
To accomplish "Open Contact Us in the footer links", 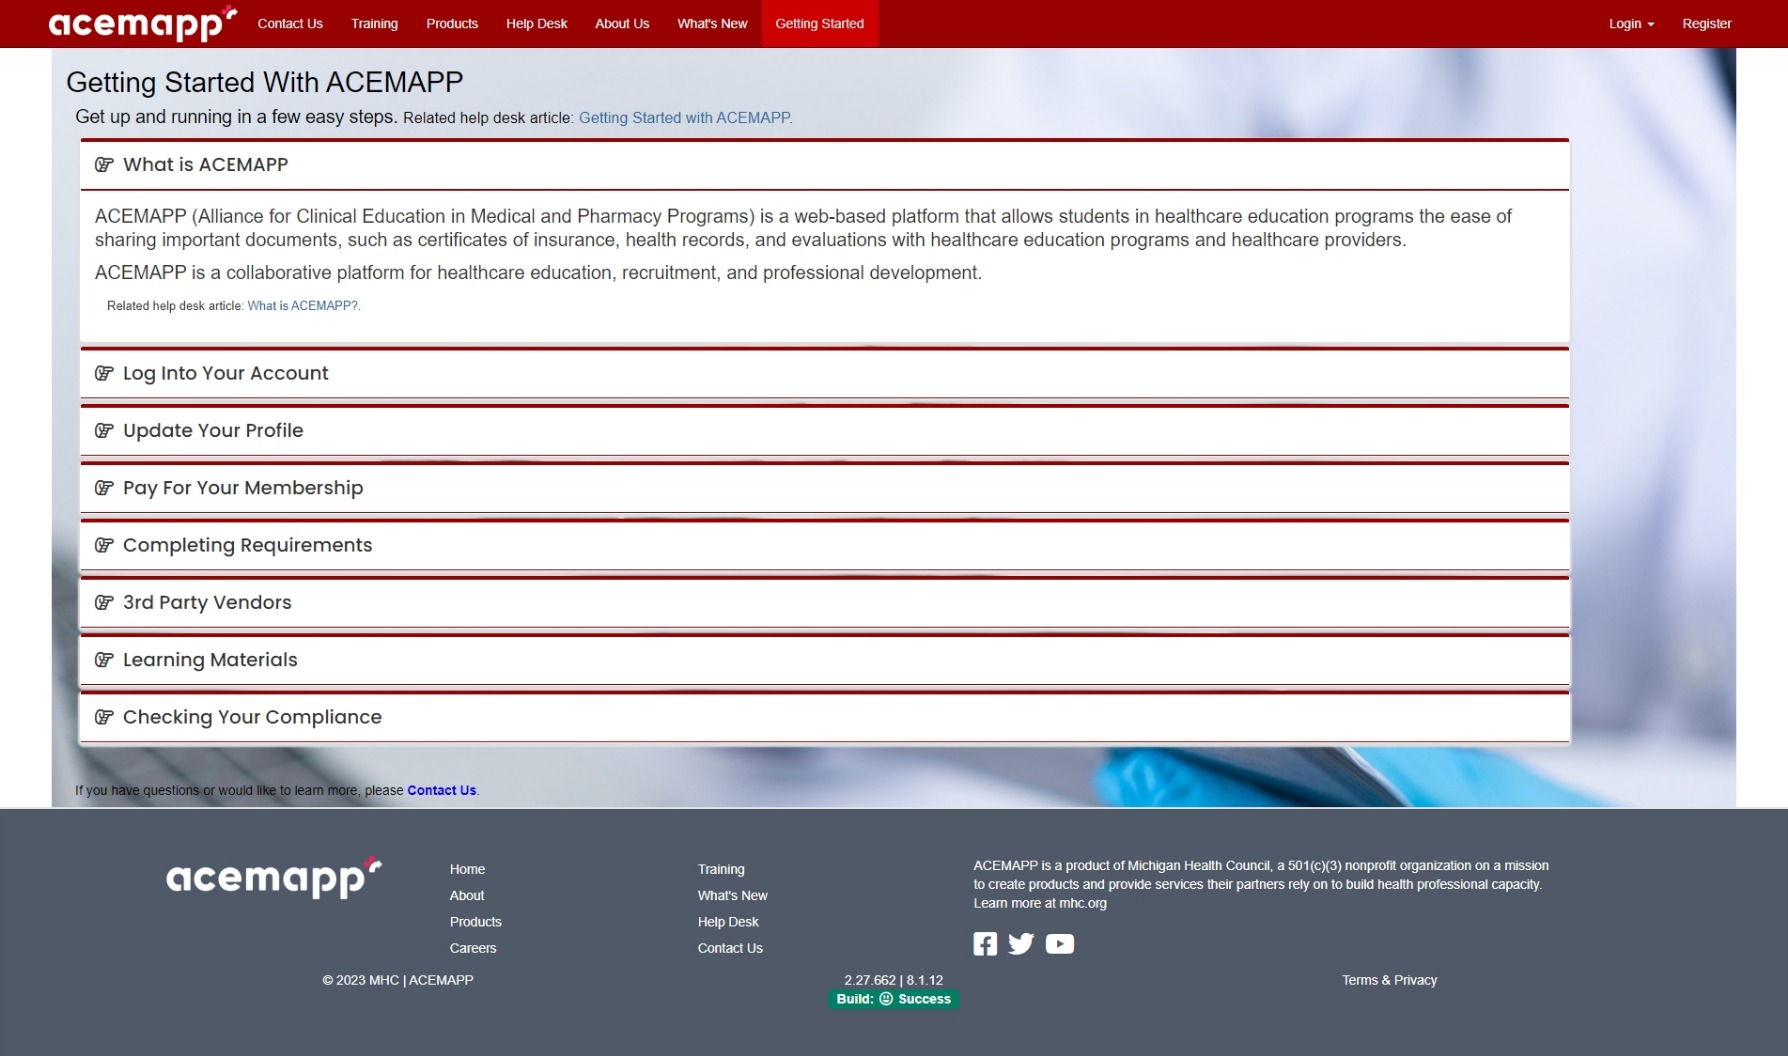I will pos(730,948).
